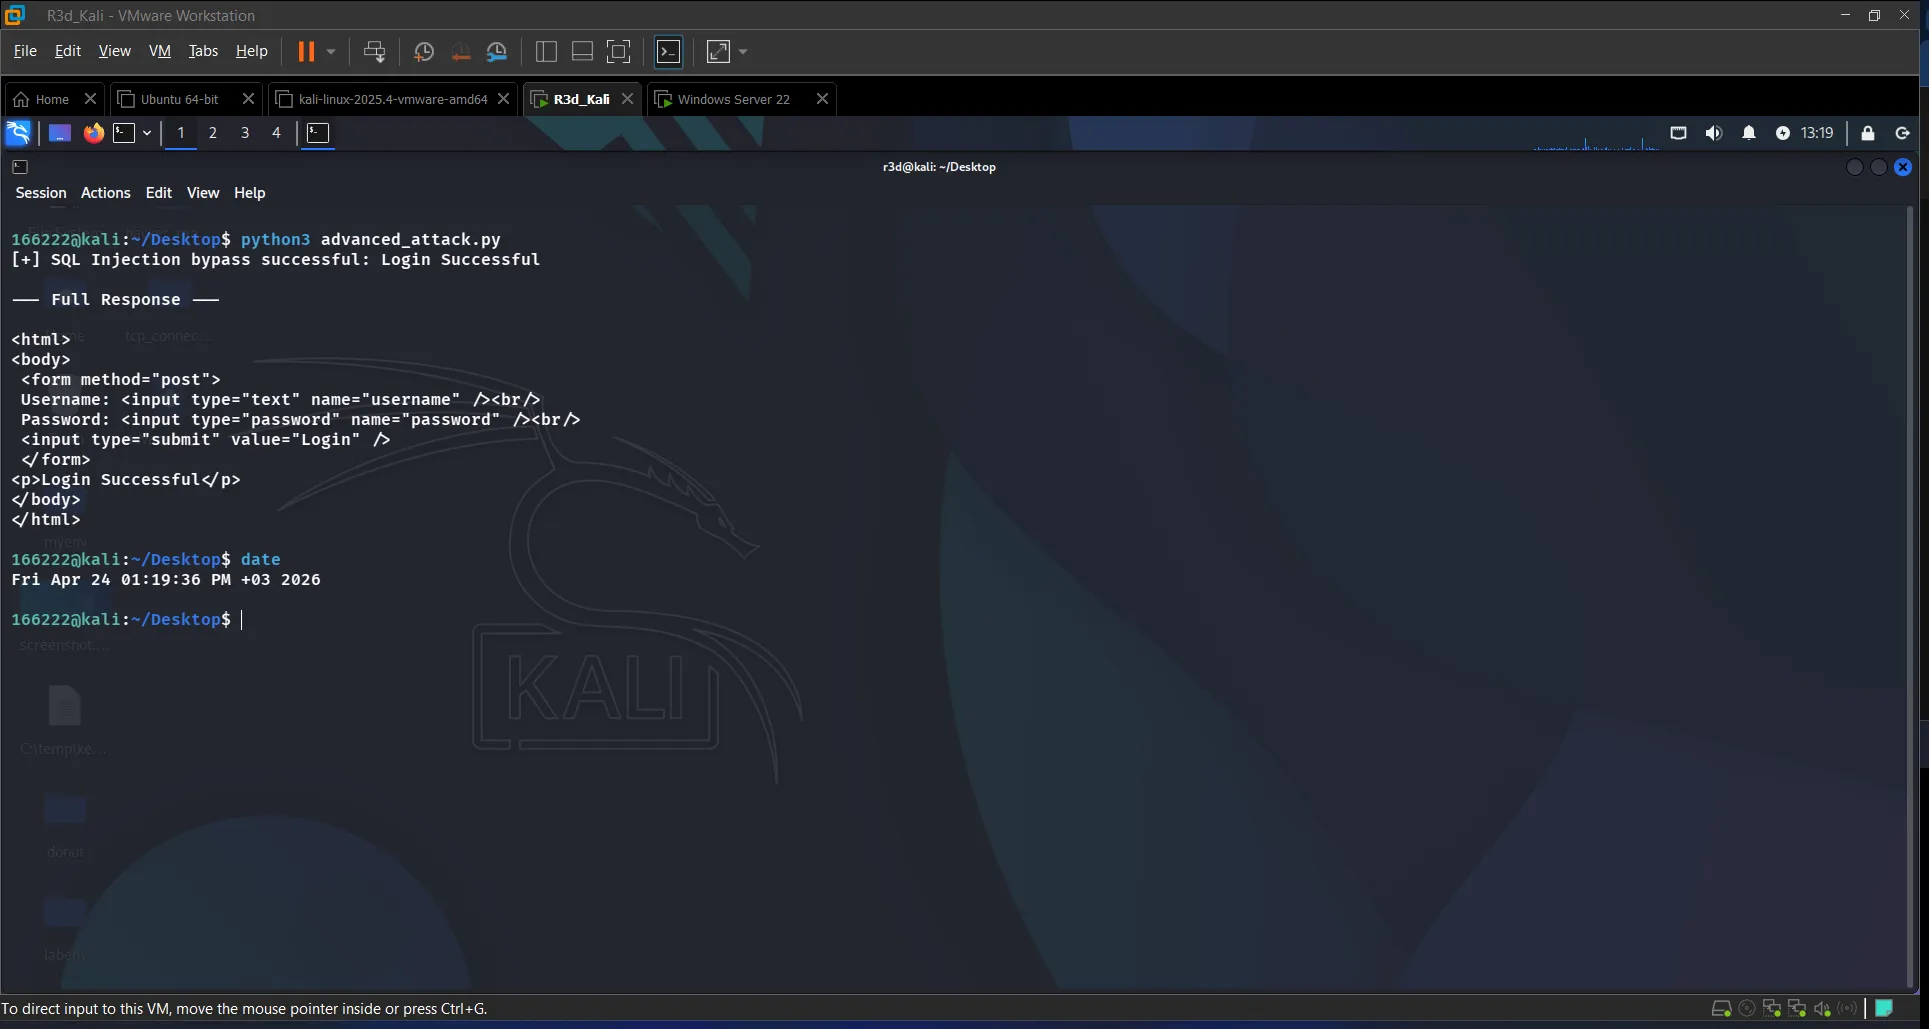Open the VMware message log icon
The image size is (1929, 1029).
[1884, 1009]
